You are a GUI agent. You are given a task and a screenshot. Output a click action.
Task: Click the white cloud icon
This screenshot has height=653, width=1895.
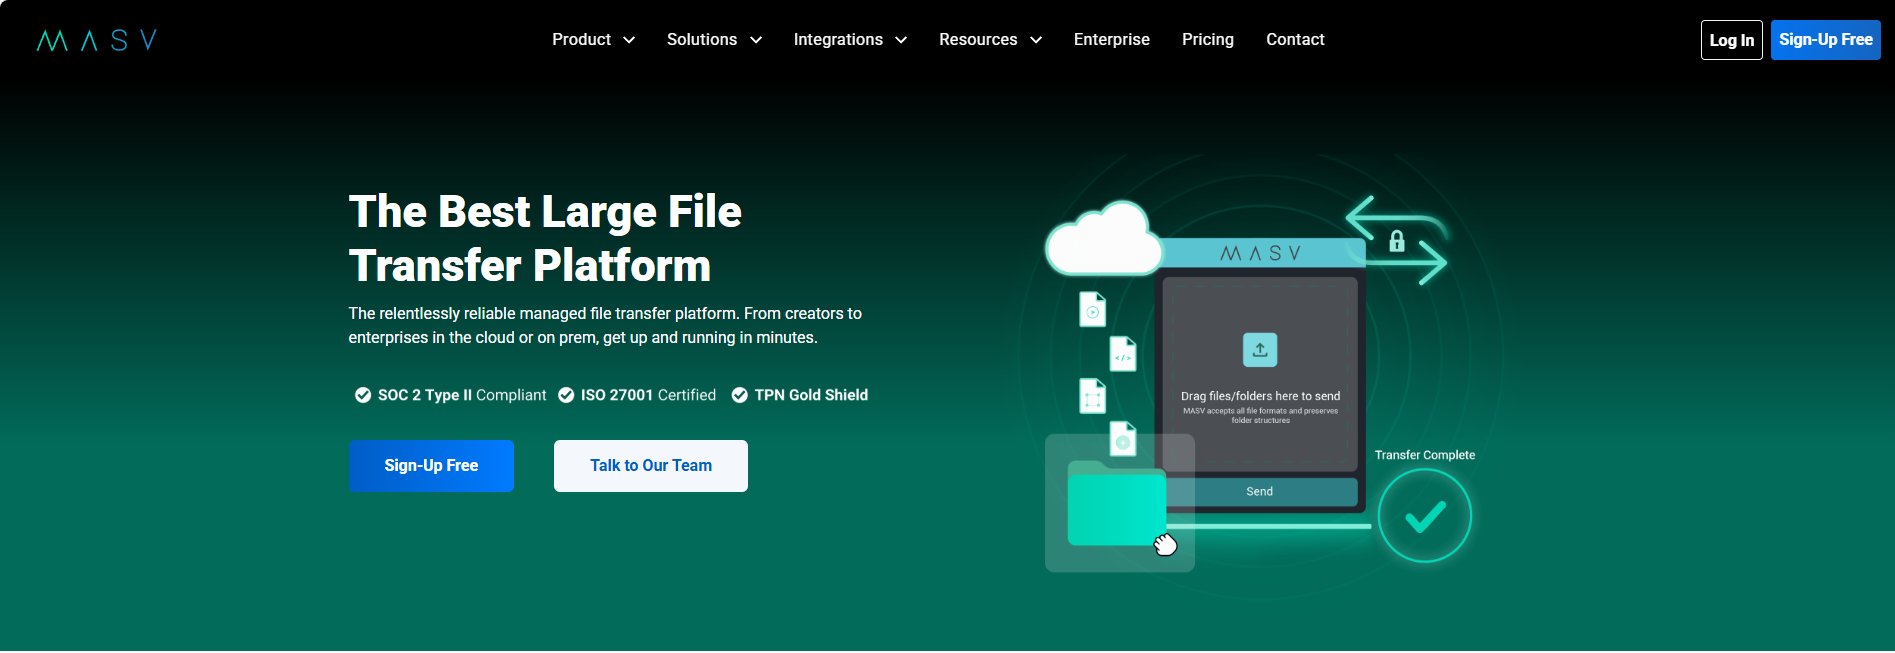tap(1104, 239)
